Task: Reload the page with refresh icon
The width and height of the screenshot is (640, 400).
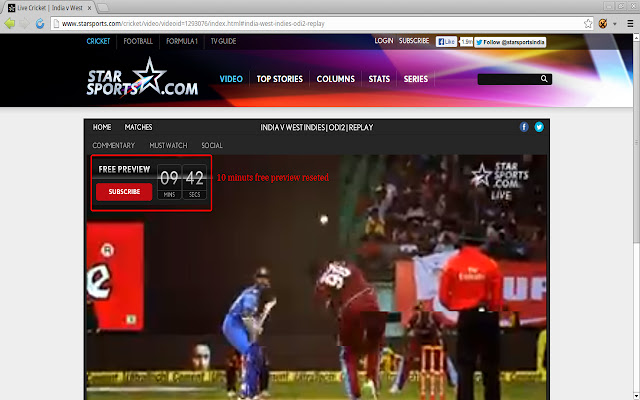Action: tap(40, 24)
